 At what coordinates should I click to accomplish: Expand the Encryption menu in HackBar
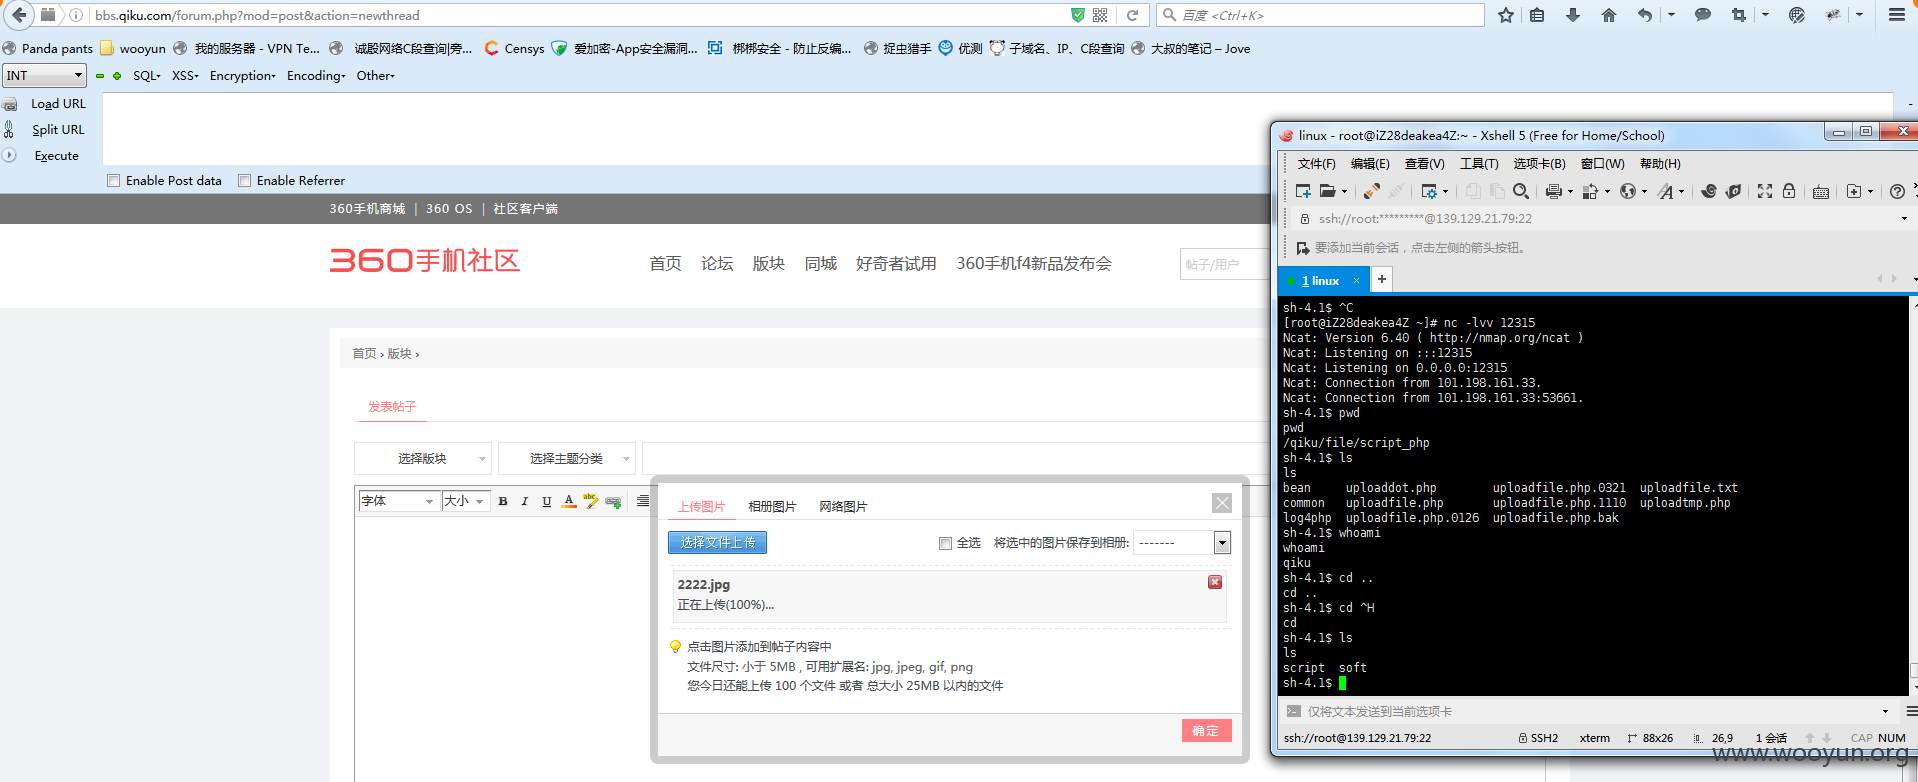[242, 76]
